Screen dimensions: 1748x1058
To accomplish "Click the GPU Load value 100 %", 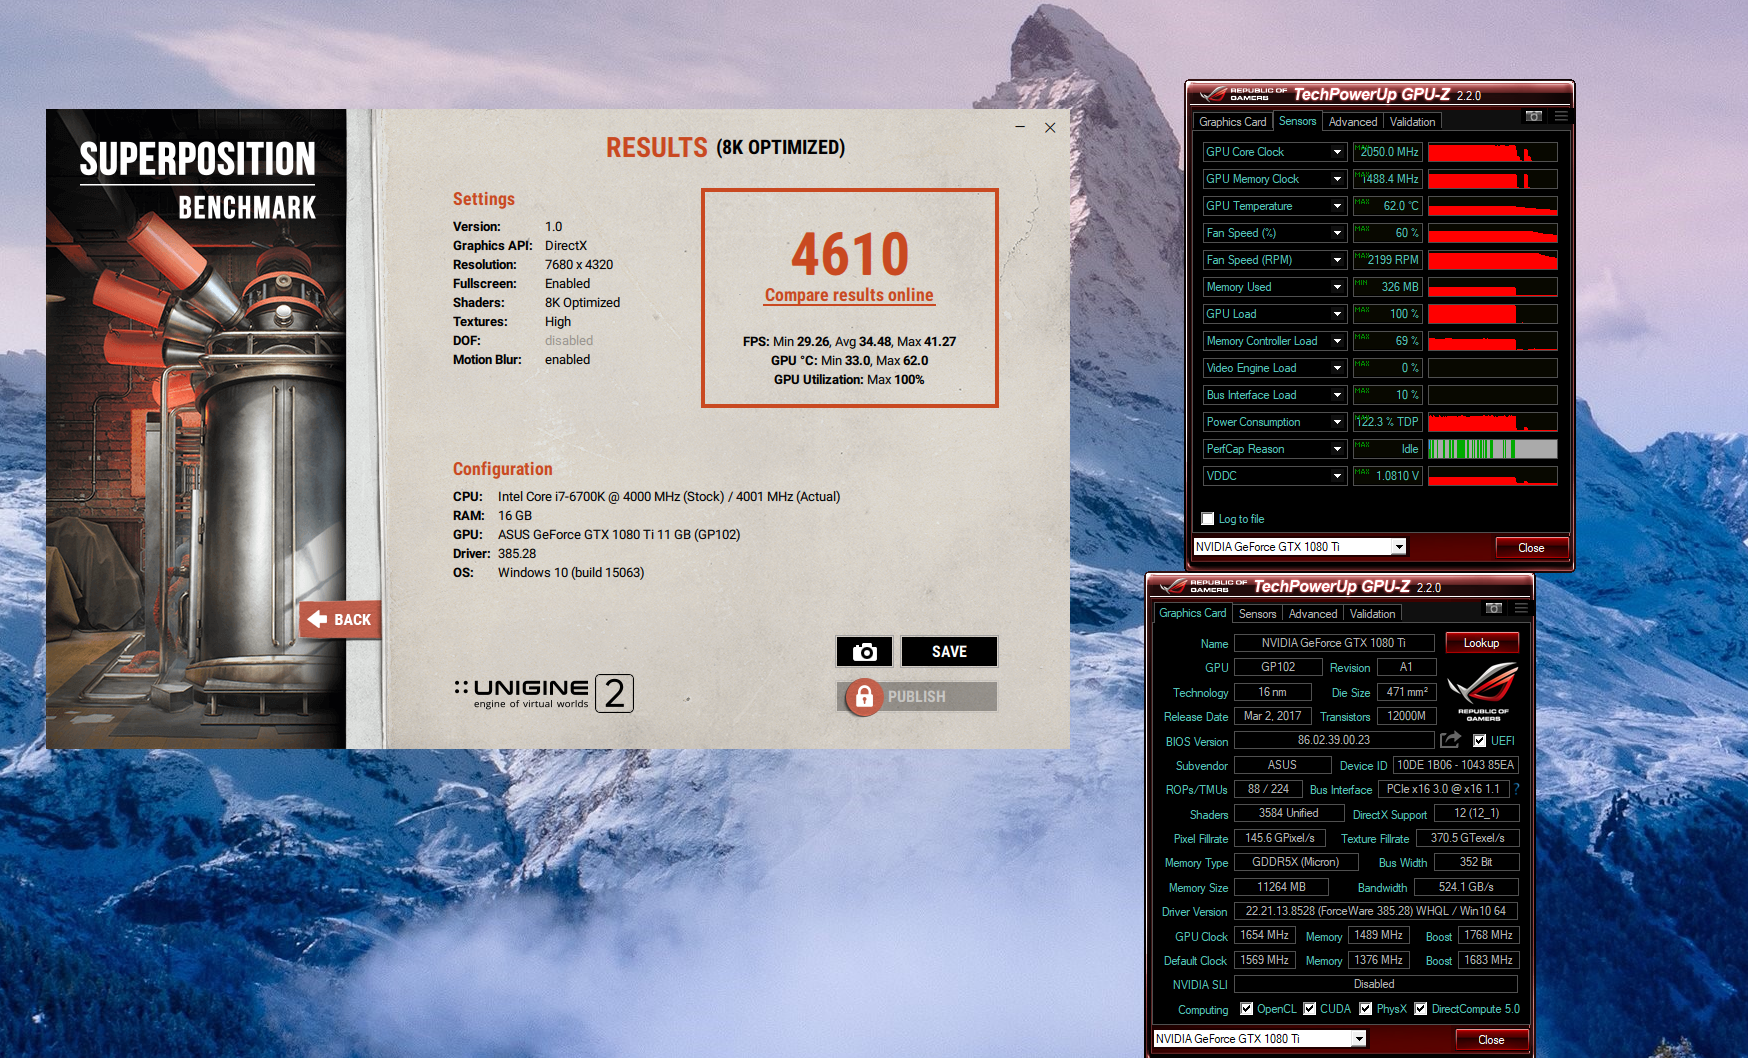I will tap(1387, 314).
